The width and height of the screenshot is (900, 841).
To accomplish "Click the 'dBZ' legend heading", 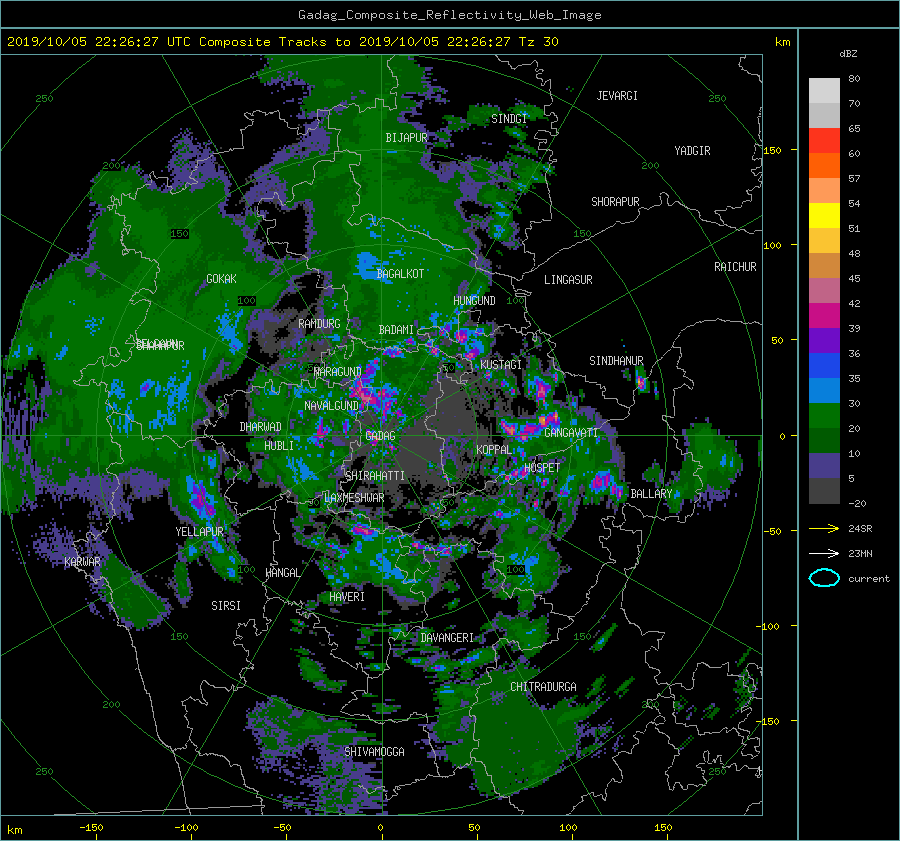I will click(848, 53).
